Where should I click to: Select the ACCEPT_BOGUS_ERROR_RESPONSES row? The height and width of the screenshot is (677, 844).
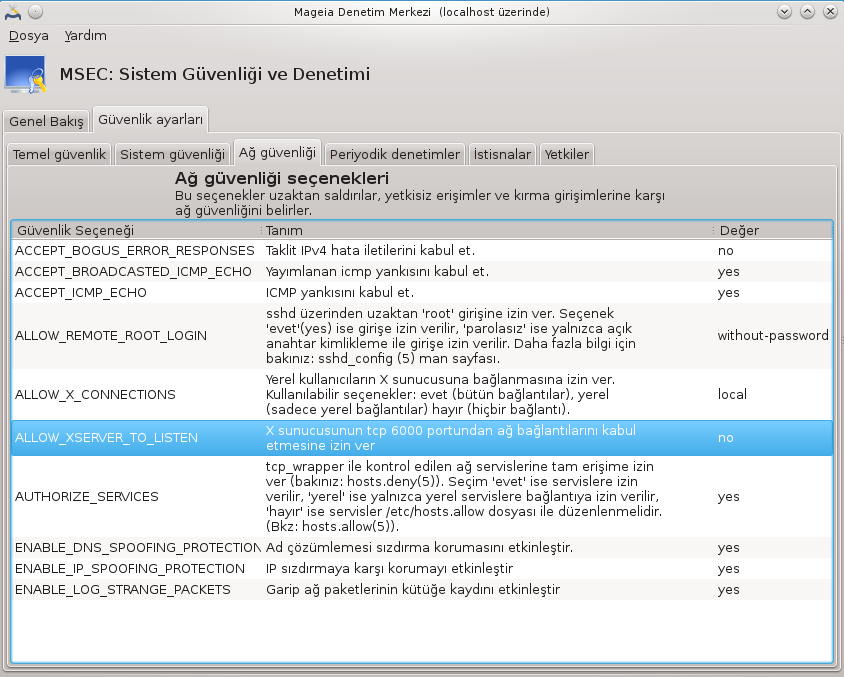coord(422,251)
